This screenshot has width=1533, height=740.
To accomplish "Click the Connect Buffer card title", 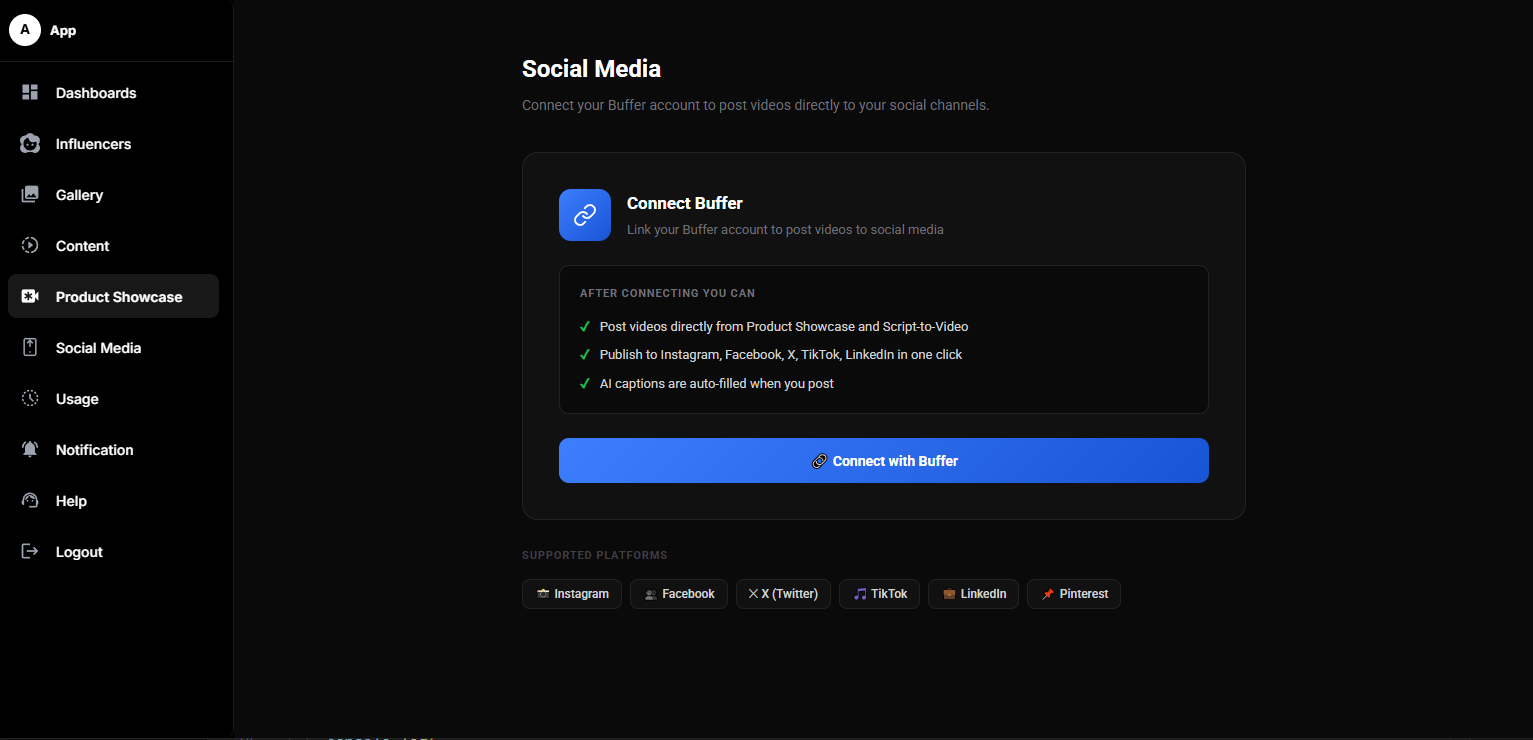I will point(685,203).
